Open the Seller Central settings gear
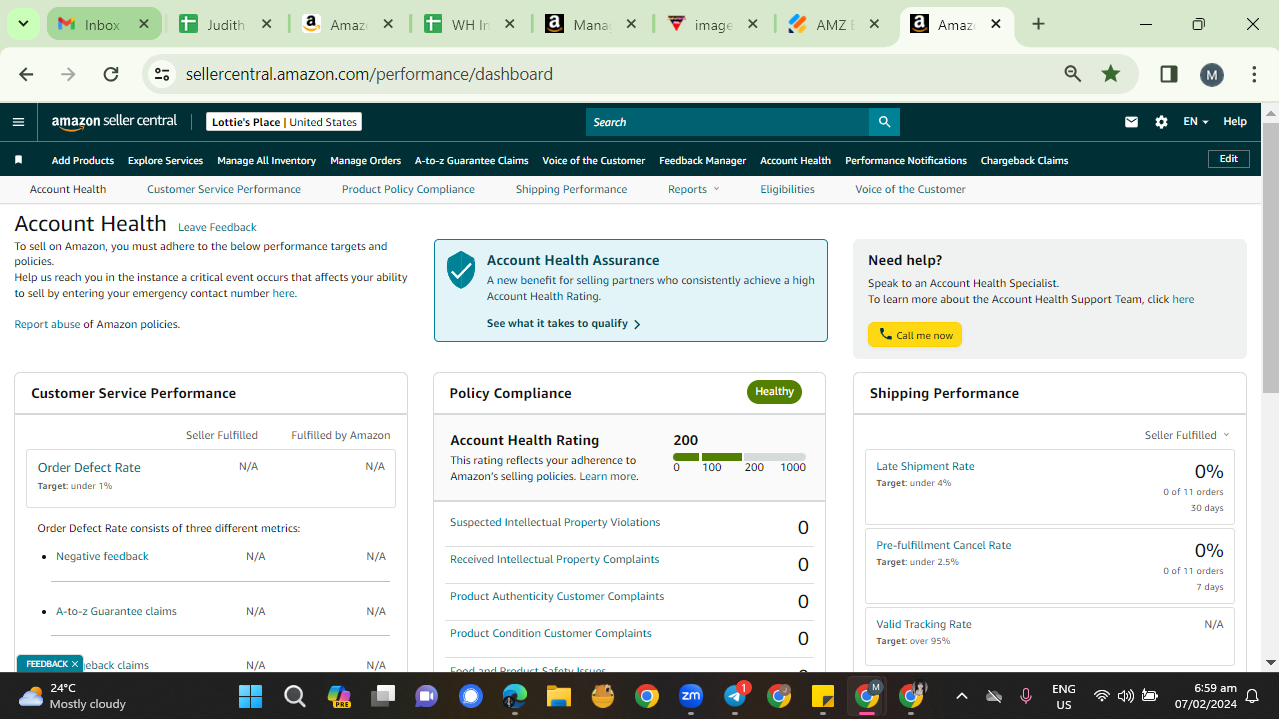Viewport: 1279px width, 719px height. (1161, 122)
